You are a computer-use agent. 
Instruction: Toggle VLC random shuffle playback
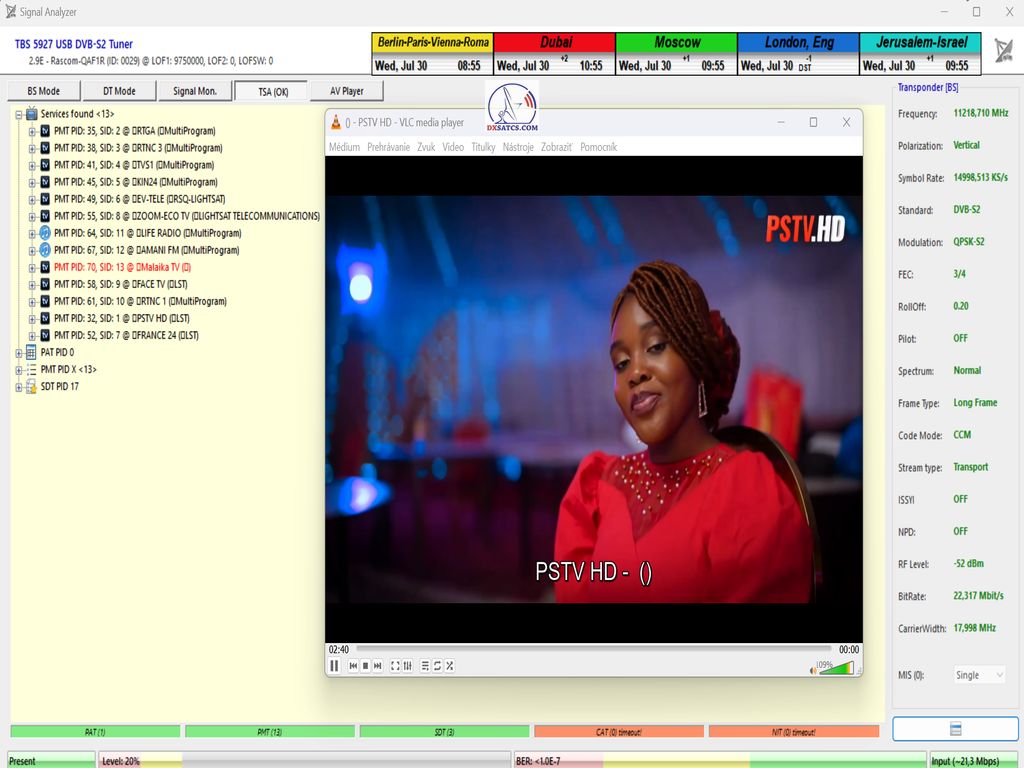[450, 666]
